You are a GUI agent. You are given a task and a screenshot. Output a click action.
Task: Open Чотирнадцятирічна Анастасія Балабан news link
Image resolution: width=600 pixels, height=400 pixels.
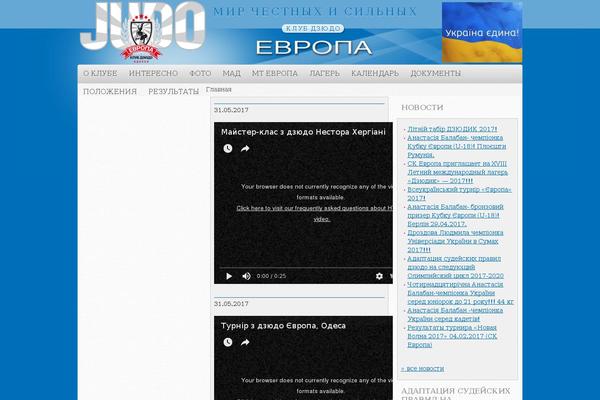460,293
